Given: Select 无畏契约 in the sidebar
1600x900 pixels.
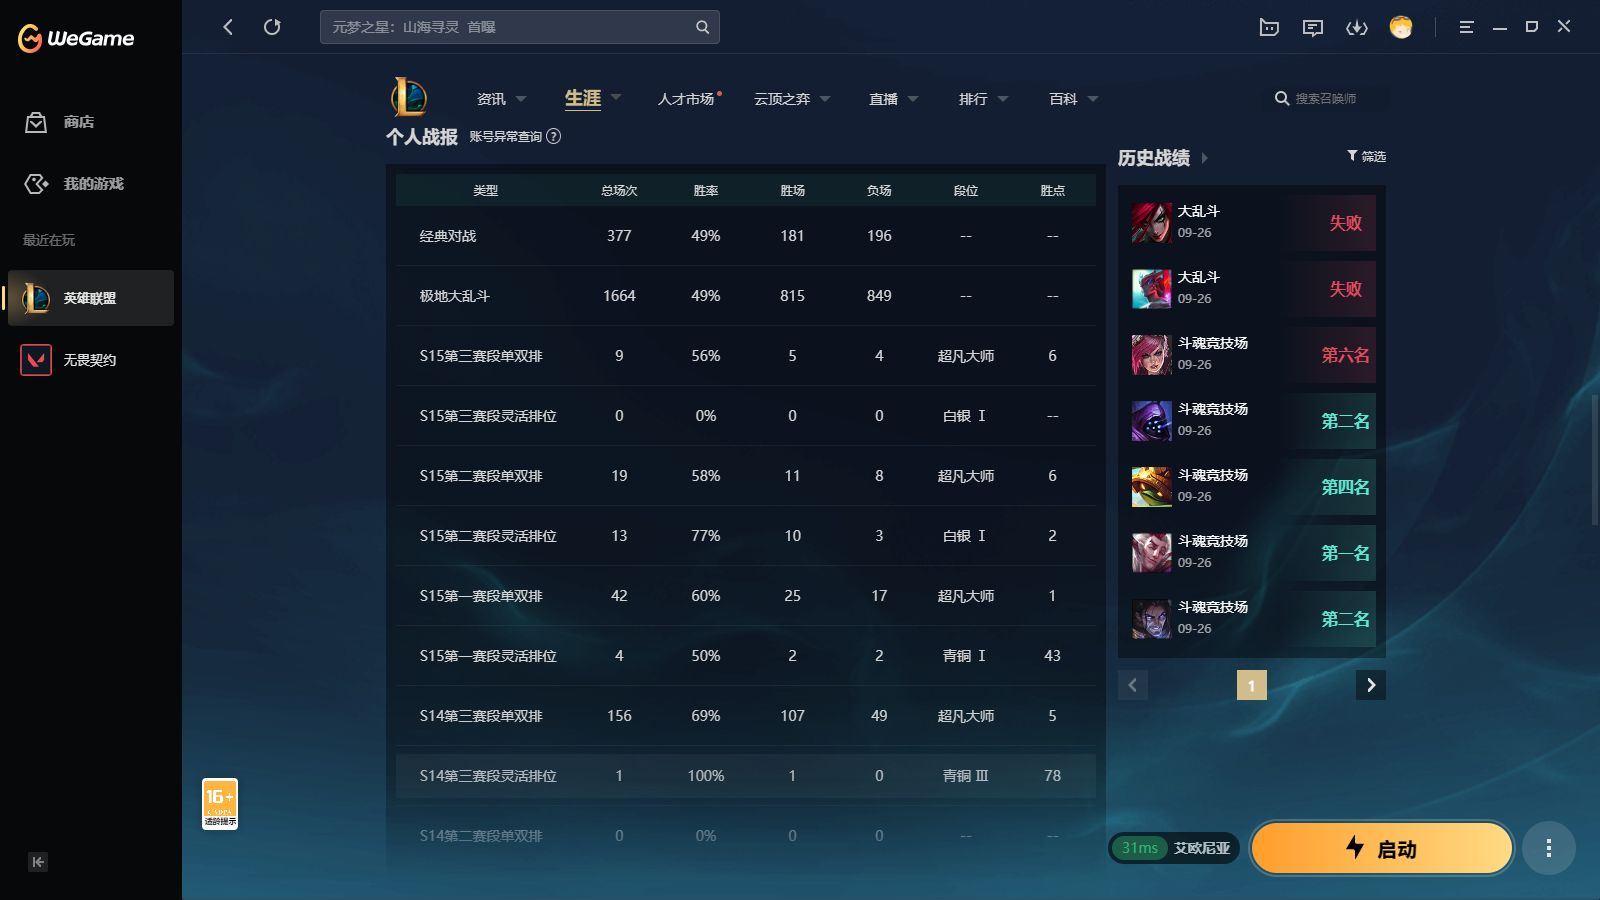Looking at the screenshot, I should (x=90, y=360).
